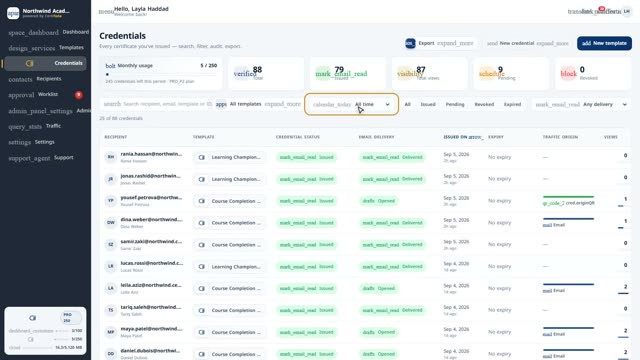Select the All status filter tab
The width and height of the screenshot is (640, 360).
pos(407,104)
